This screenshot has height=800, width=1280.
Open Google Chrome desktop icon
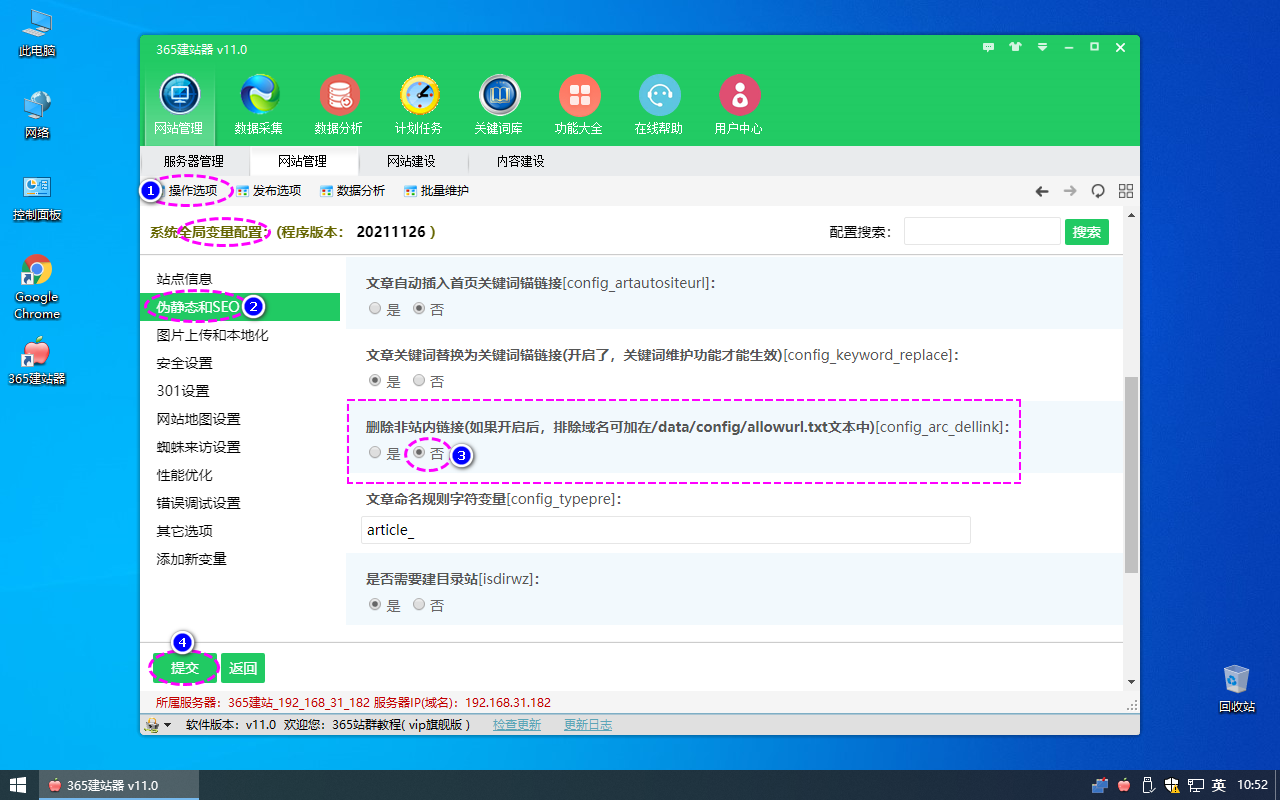(x=37, y=287)
